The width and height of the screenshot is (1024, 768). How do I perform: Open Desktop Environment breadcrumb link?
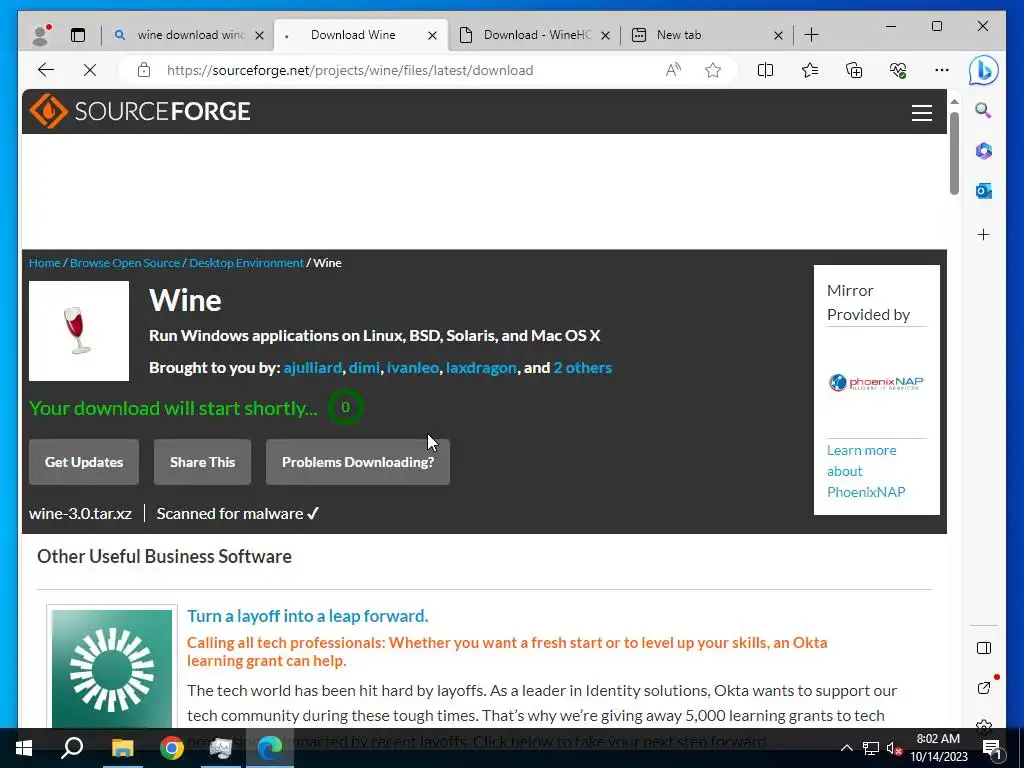tap(246, 263)
